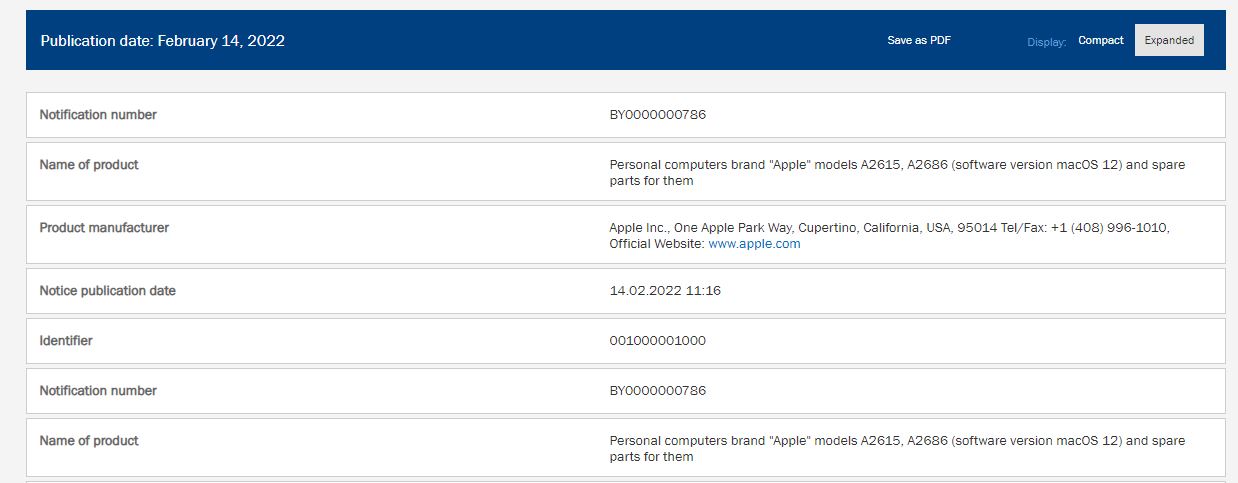The width and height of the screenshot is (1238, 483).
Task: Click the first Name of product label
Action: 89,165
